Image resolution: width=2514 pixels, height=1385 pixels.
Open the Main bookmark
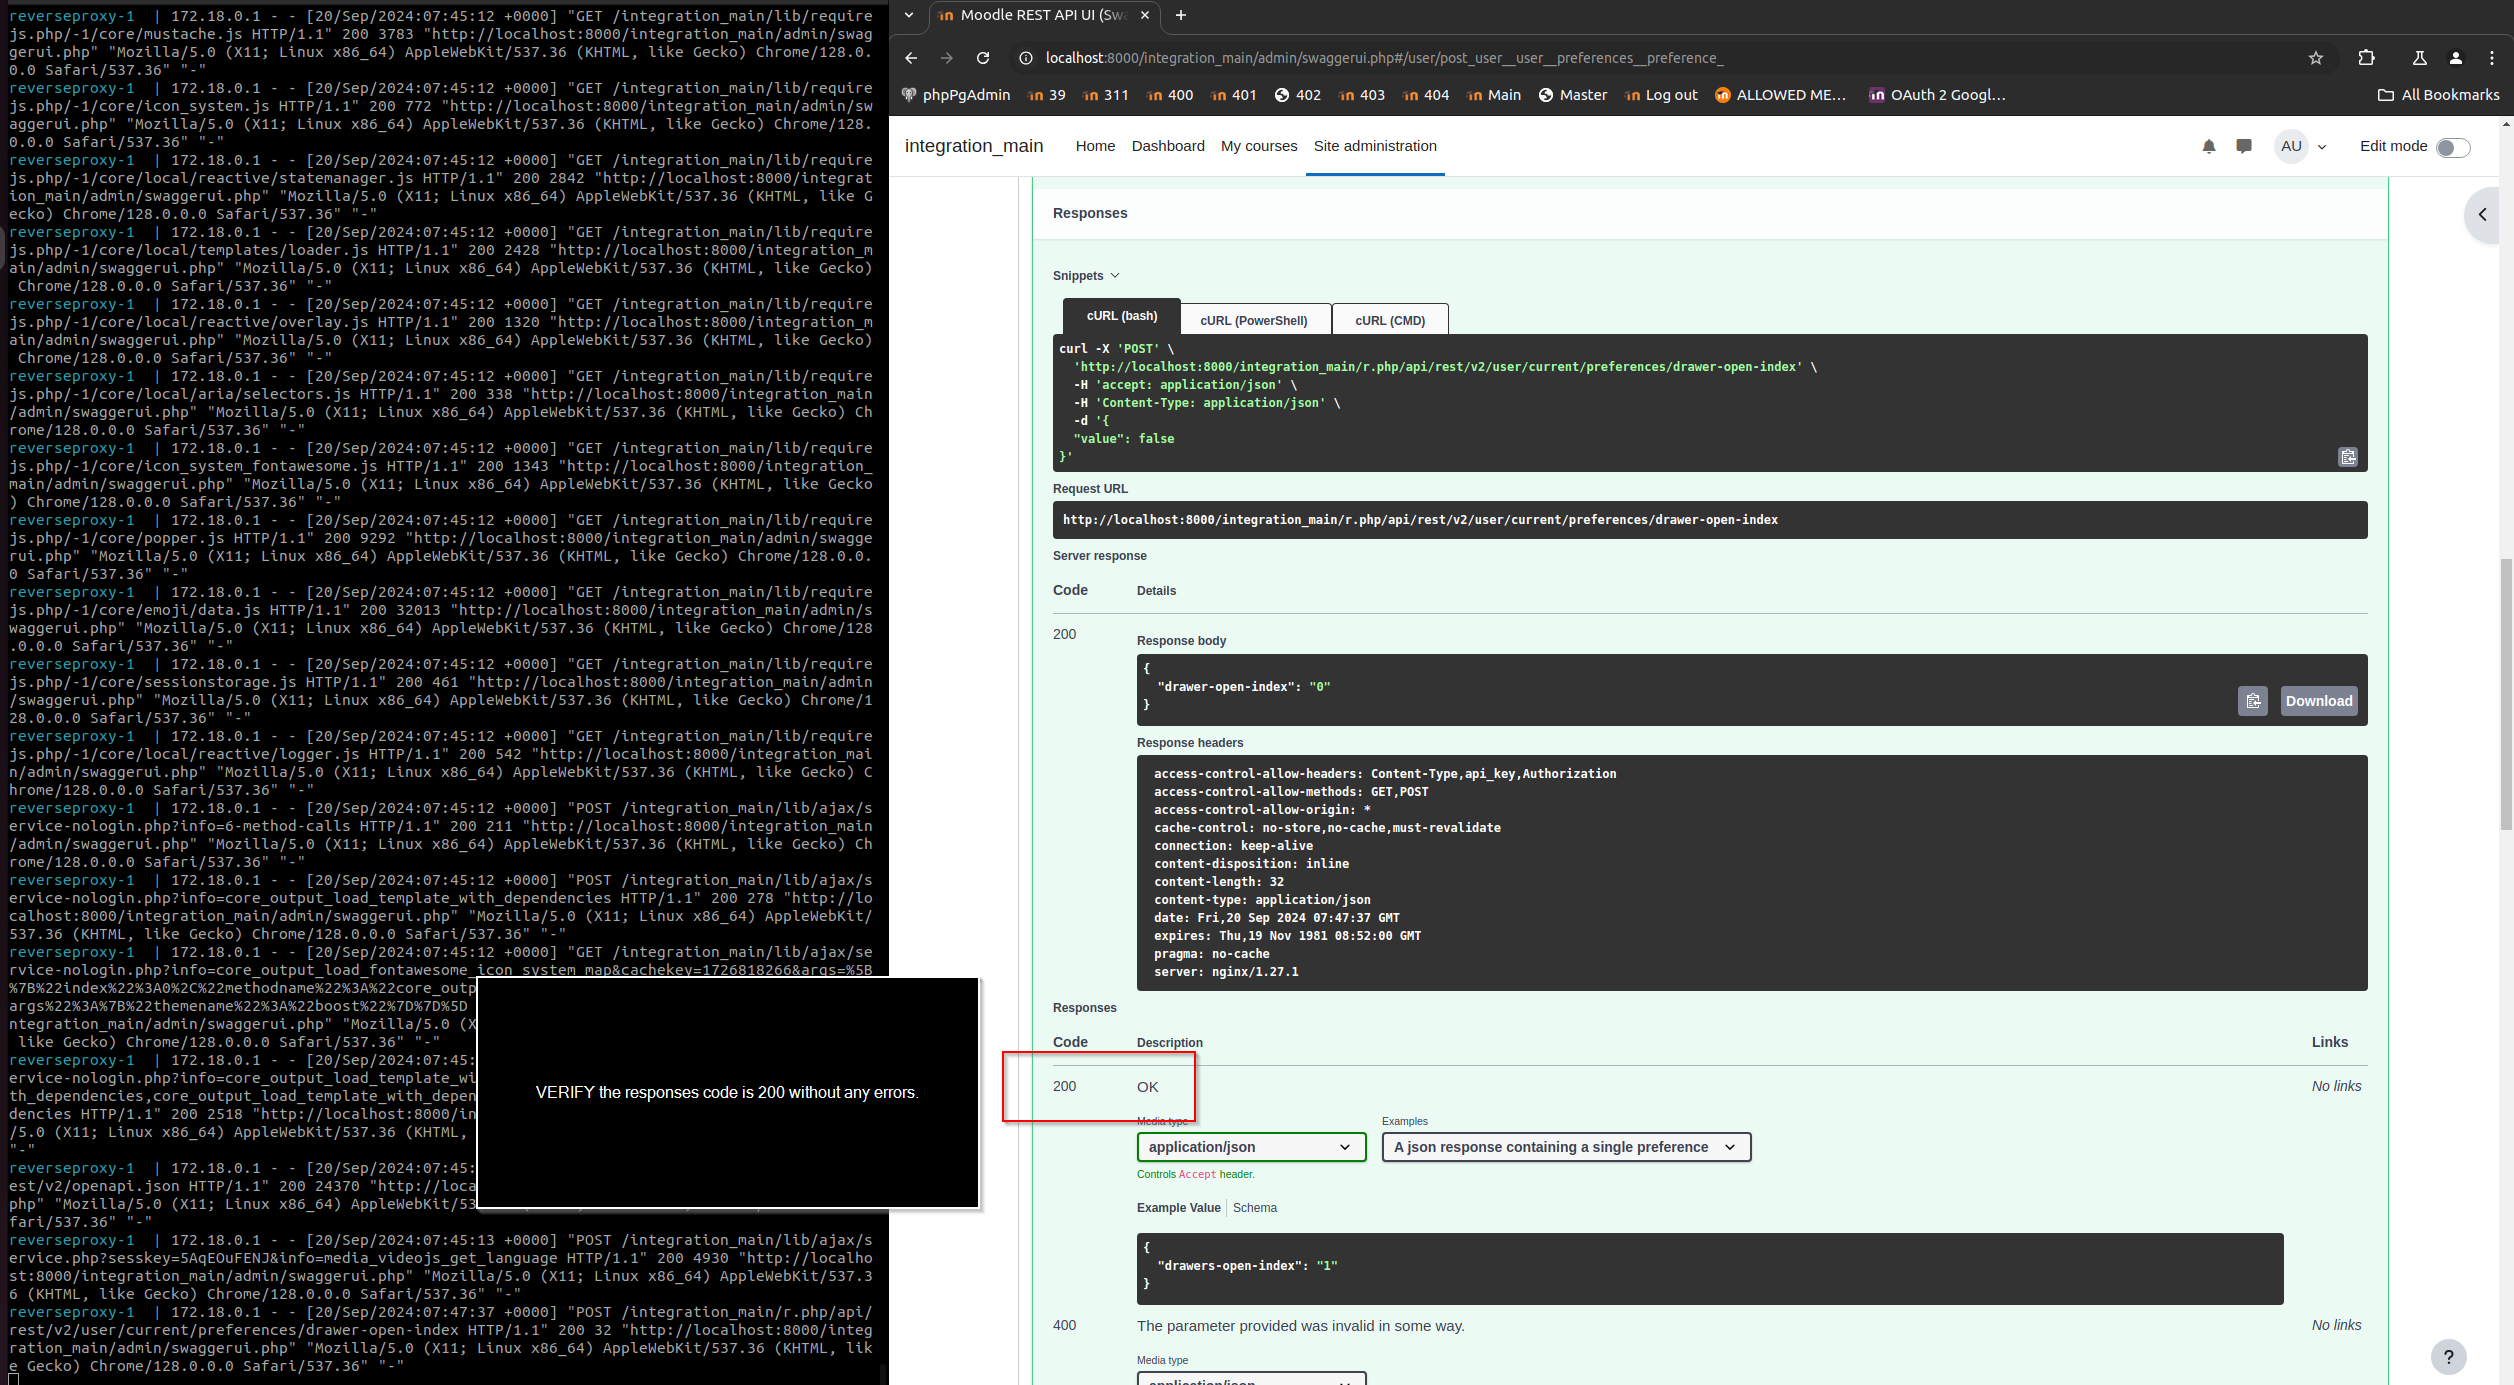pos(1494,95)
